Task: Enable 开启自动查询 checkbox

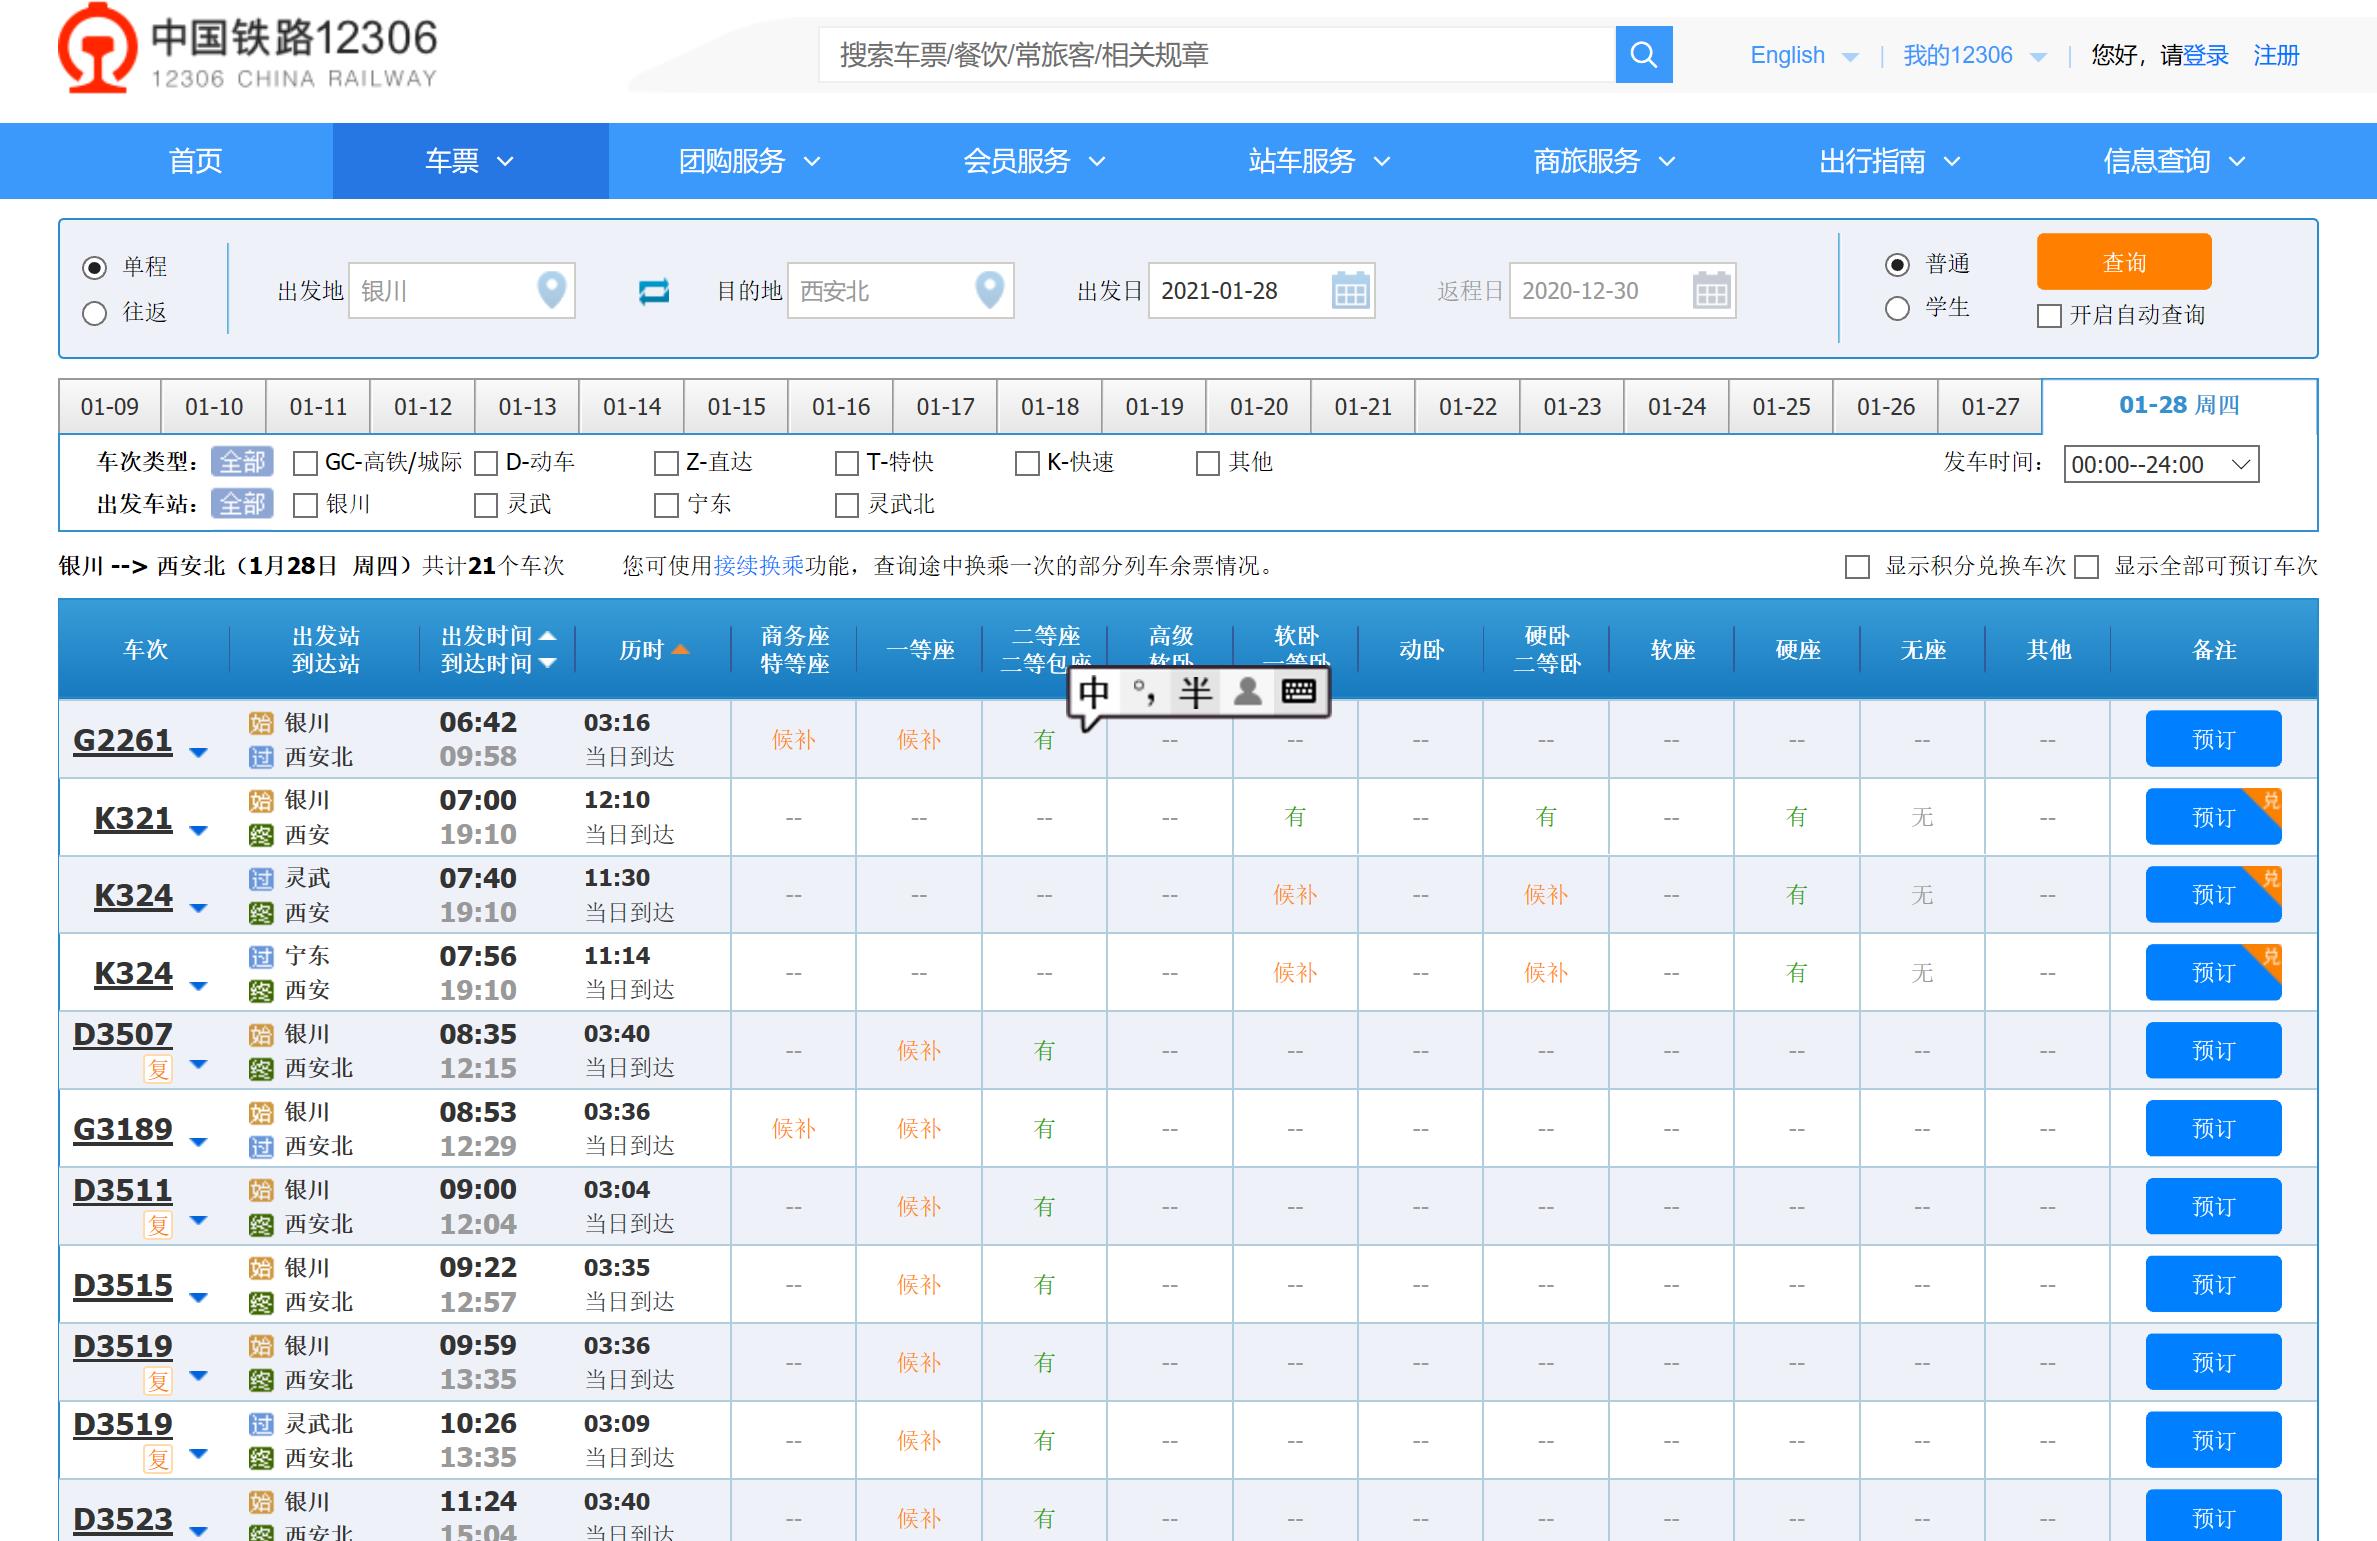Action: tap(2049, 316)
